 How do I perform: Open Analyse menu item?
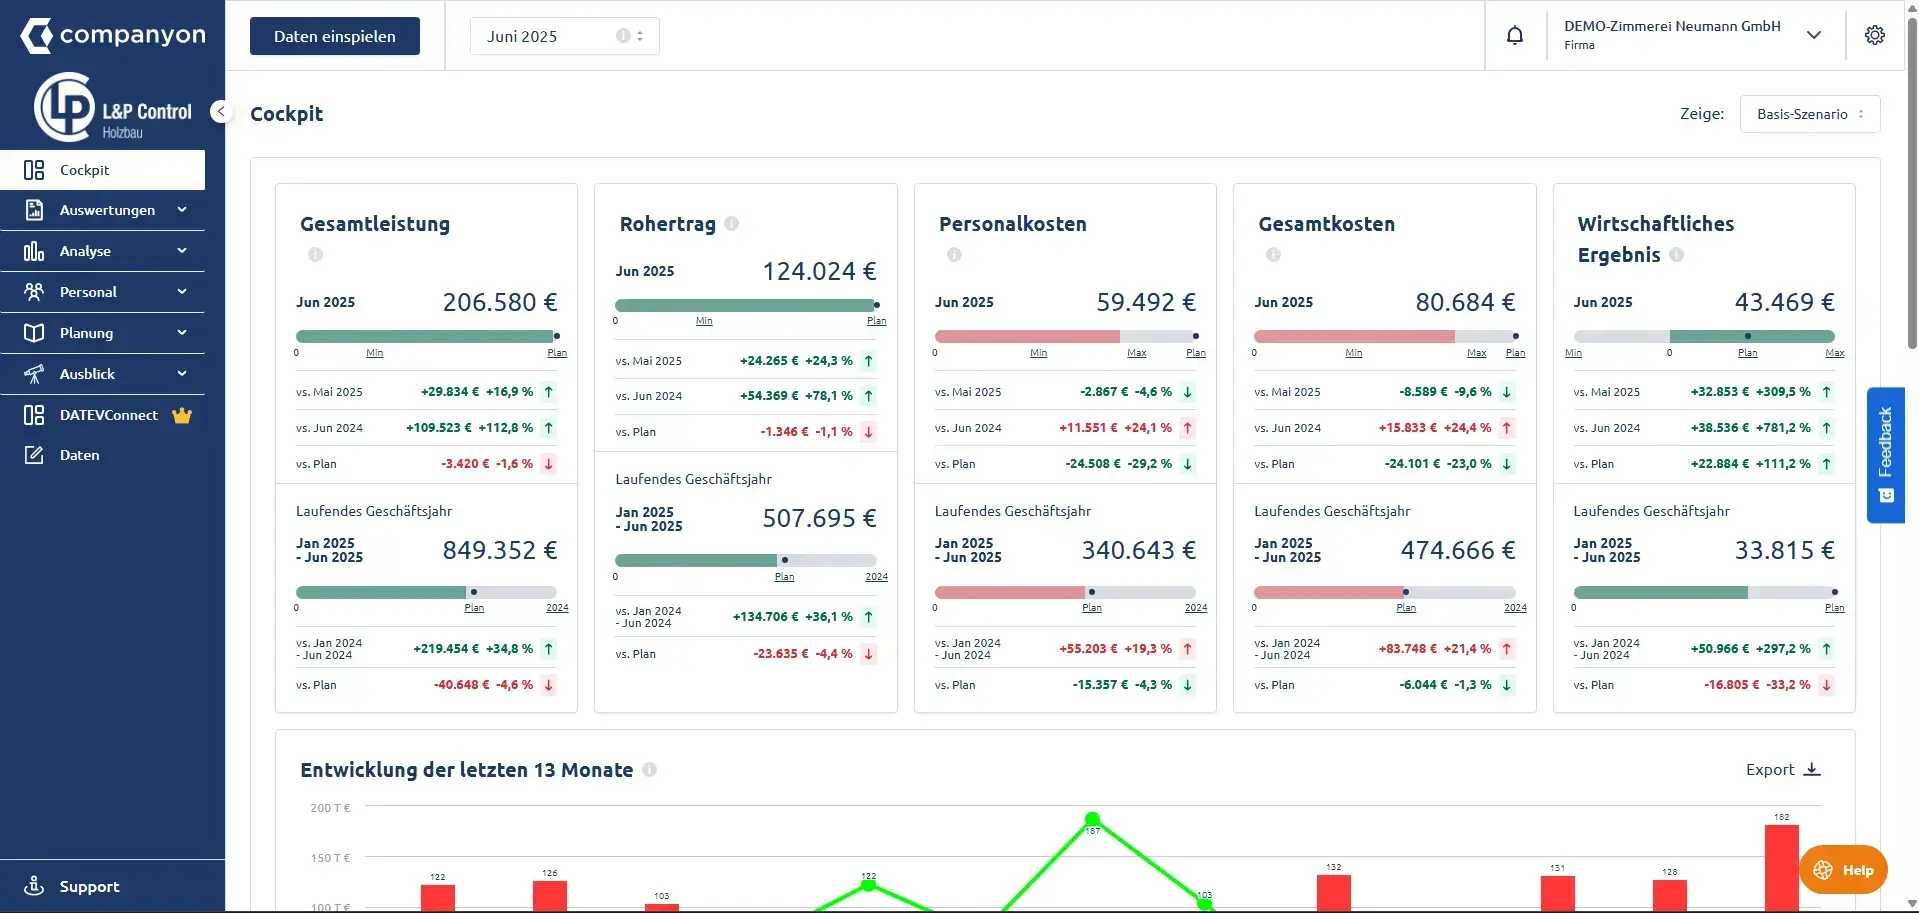click(x=102, y=251)
